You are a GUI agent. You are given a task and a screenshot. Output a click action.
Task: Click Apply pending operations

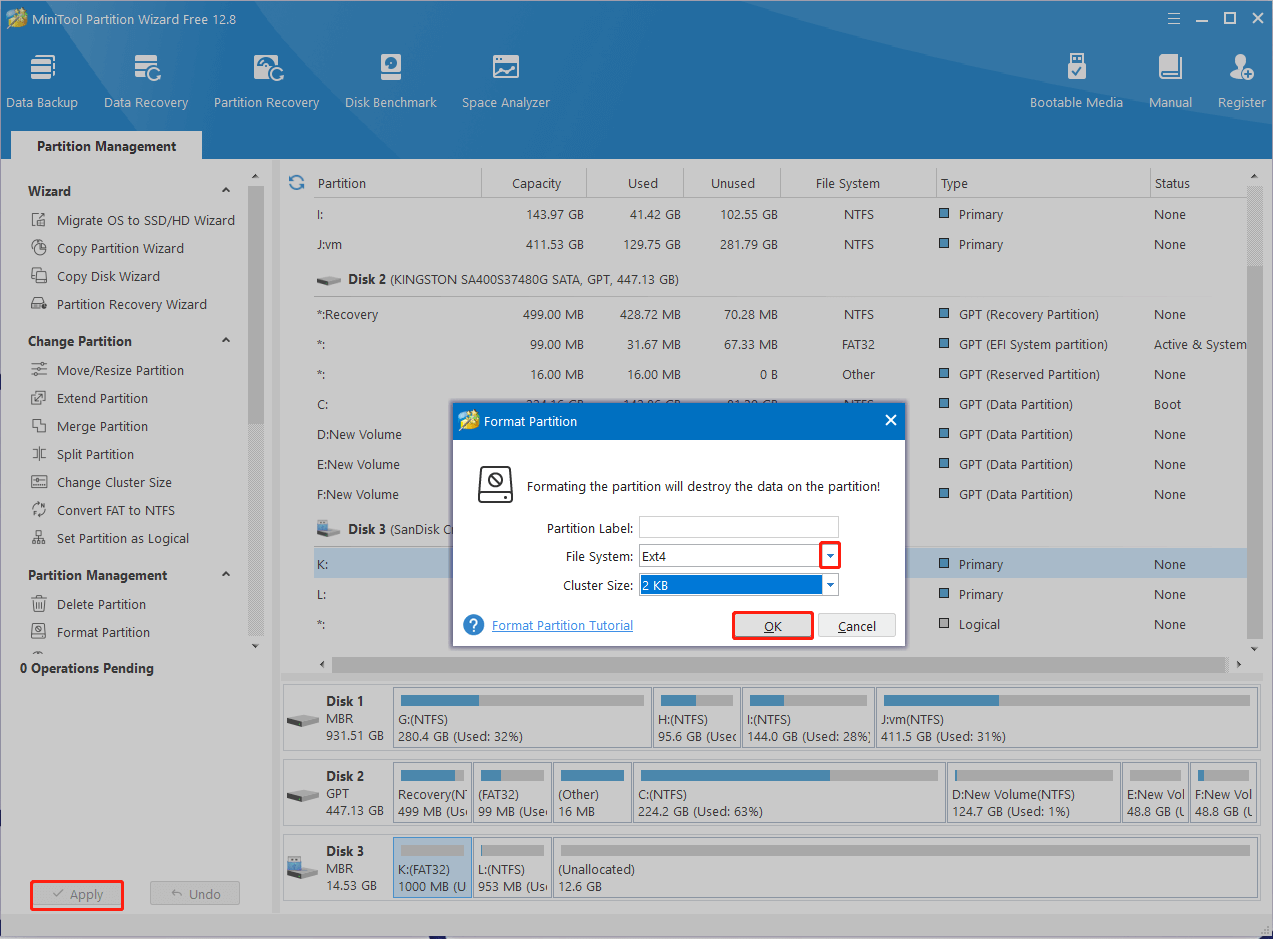tap(77, 894)
